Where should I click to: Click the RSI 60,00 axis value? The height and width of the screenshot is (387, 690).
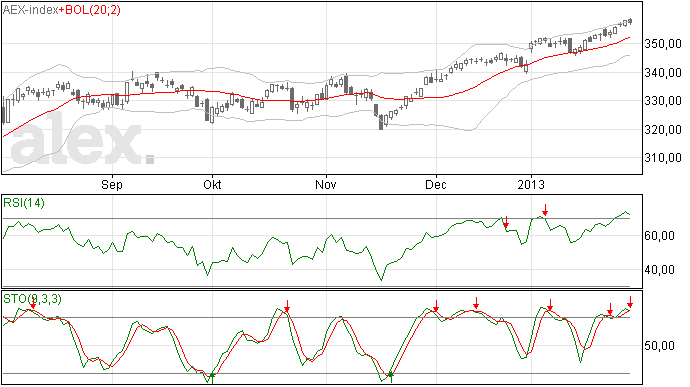pos(660,236)
